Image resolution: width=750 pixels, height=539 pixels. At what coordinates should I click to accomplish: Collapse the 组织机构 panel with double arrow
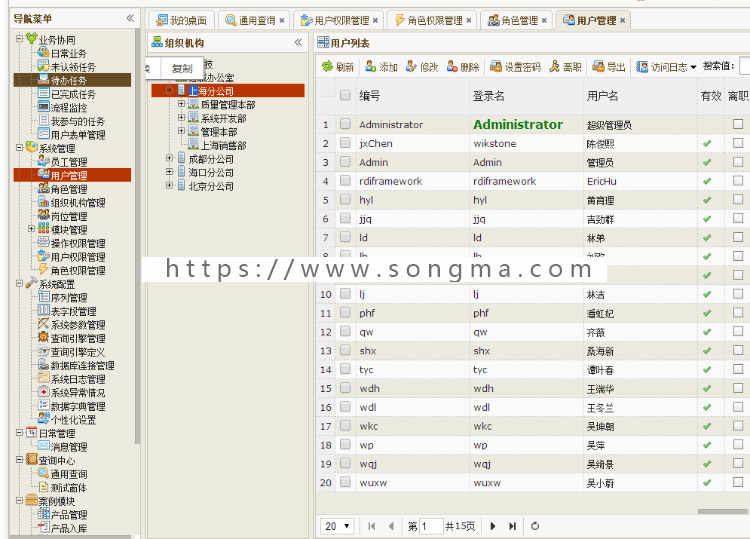298,43
